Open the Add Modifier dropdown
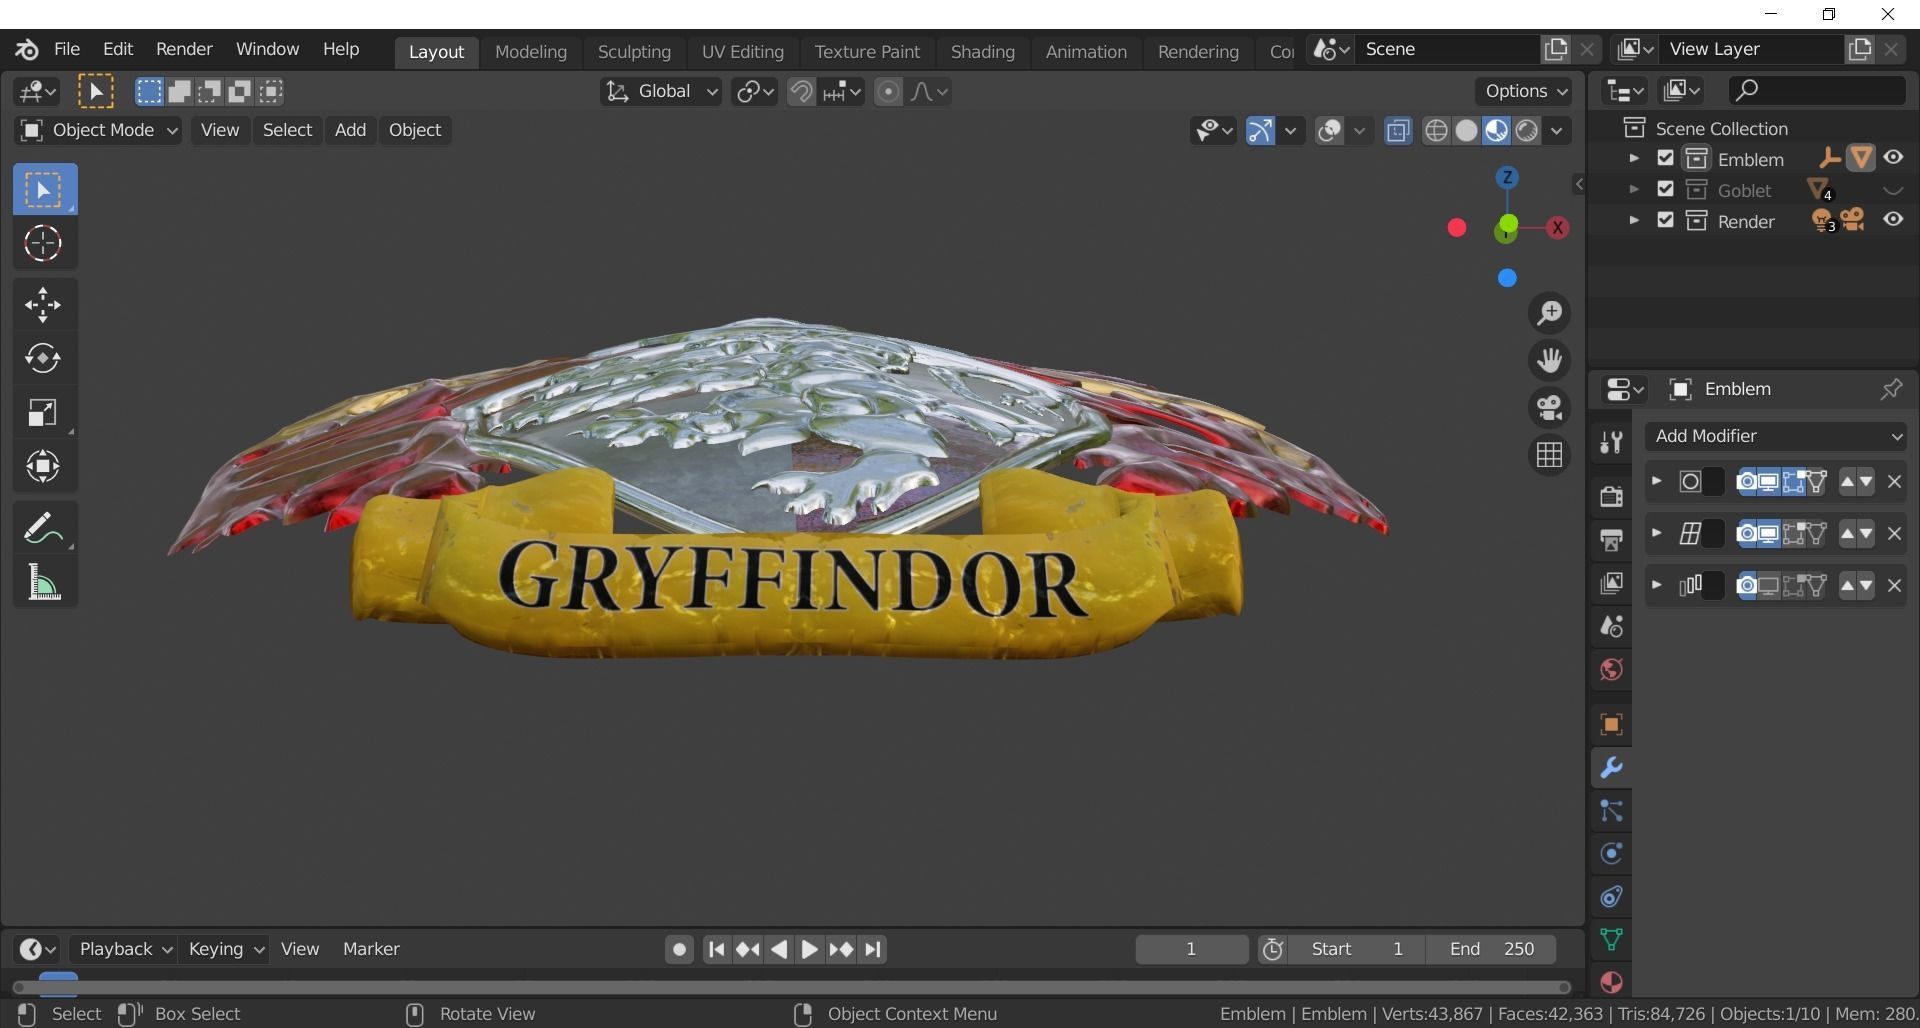Image resolution: width=1920 pixels, height=1028 pixels. tap(1776, 436)
